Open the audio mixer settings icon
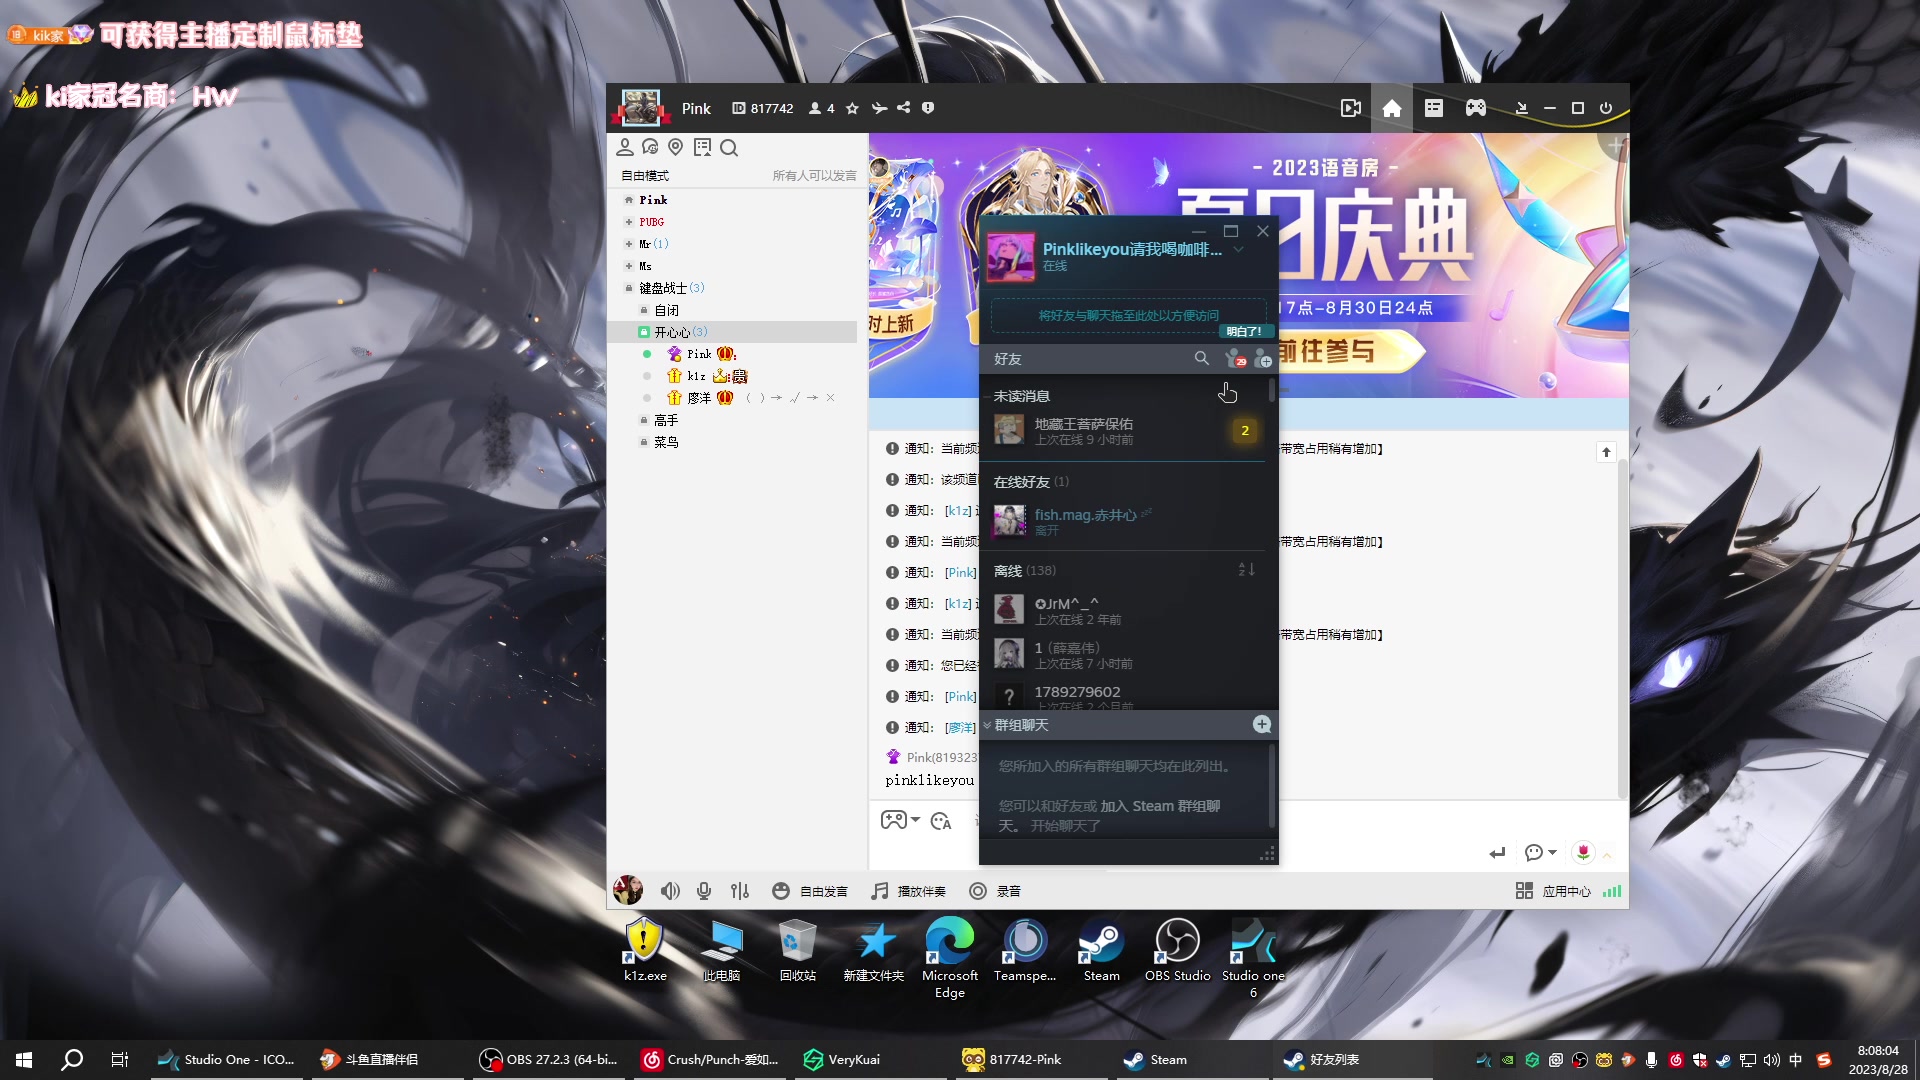 tap(740, 891)
